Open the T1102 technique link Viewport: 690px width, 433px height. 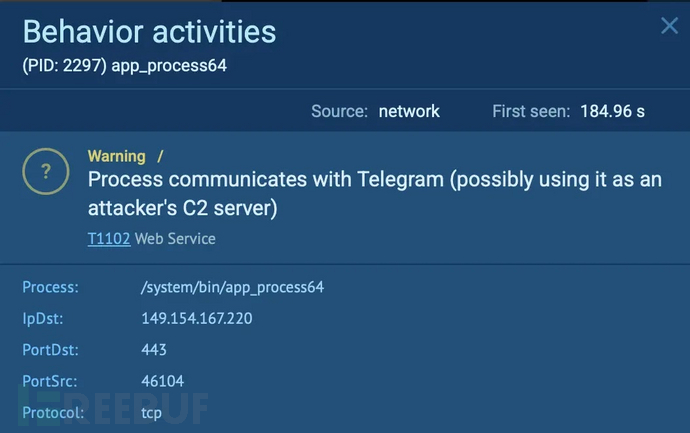108,239
